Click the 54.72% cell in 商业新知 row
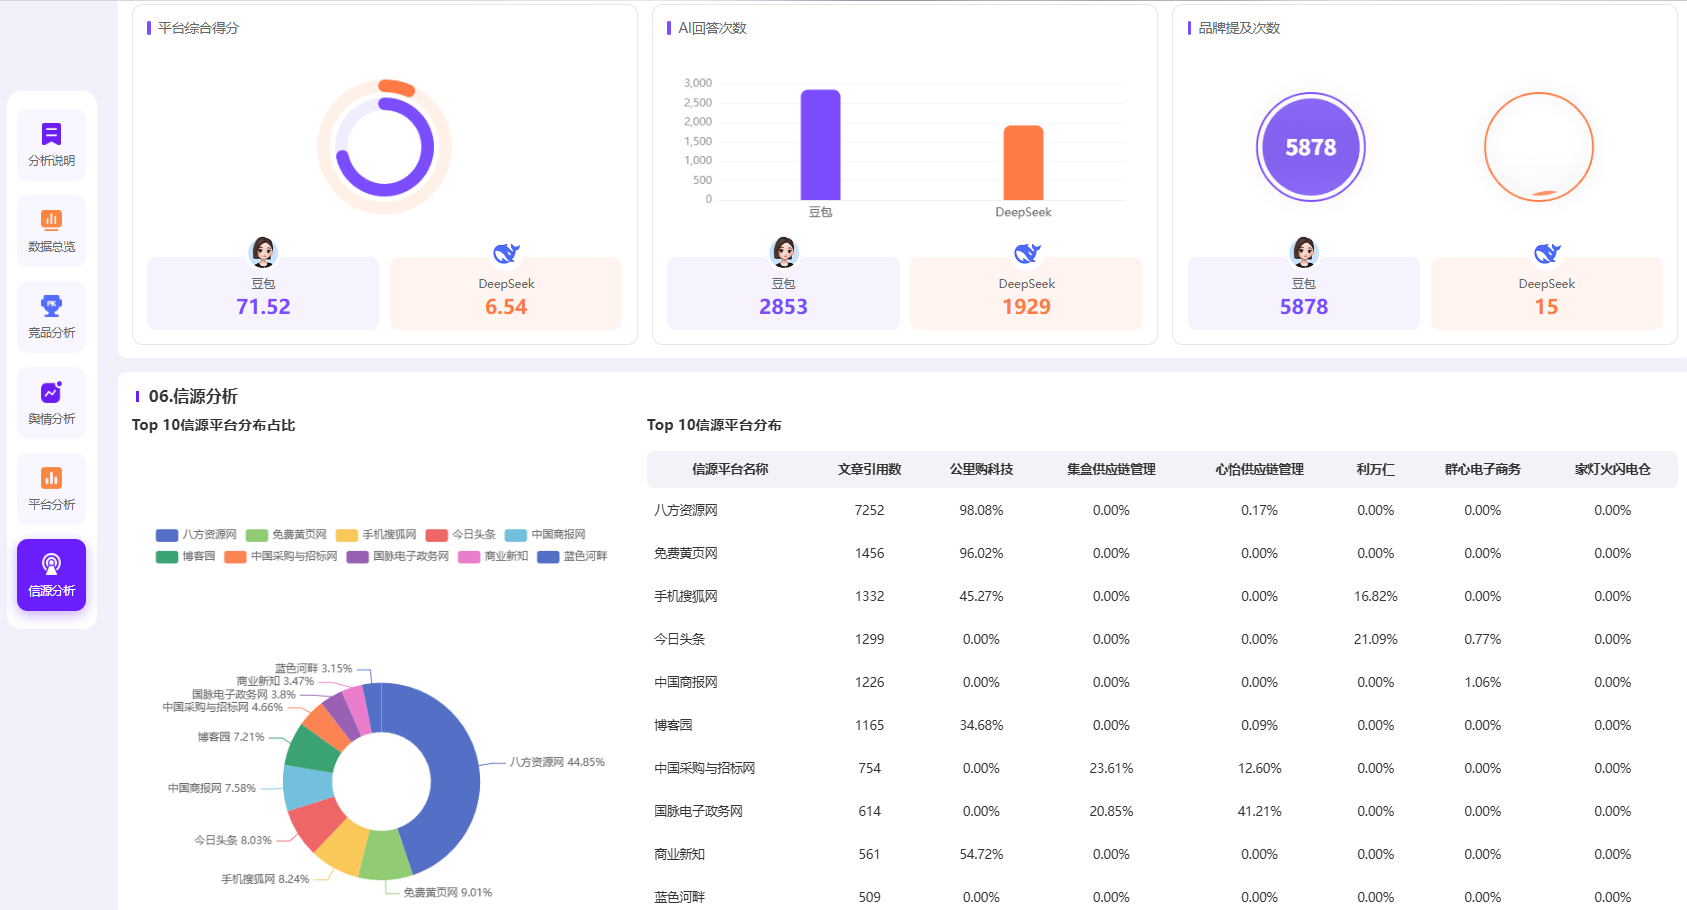1687x910 pixels. [x=981, y=854]
